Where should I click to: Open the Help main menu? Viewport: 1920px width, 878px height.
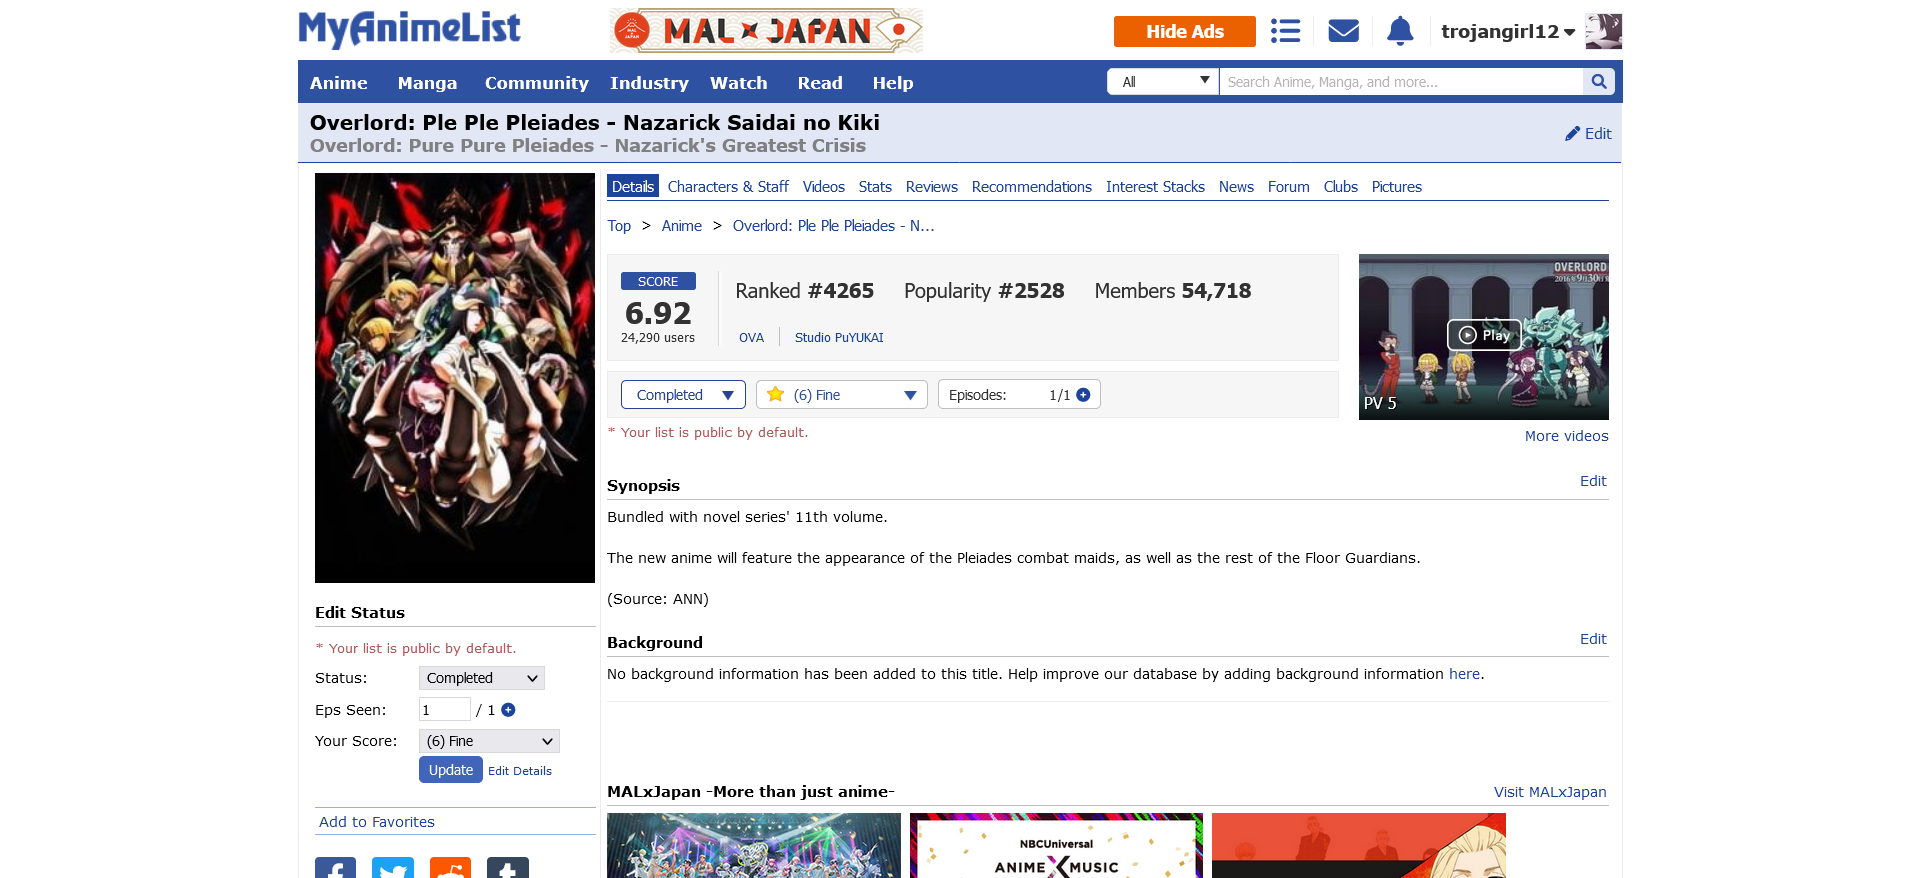point(893,83)
